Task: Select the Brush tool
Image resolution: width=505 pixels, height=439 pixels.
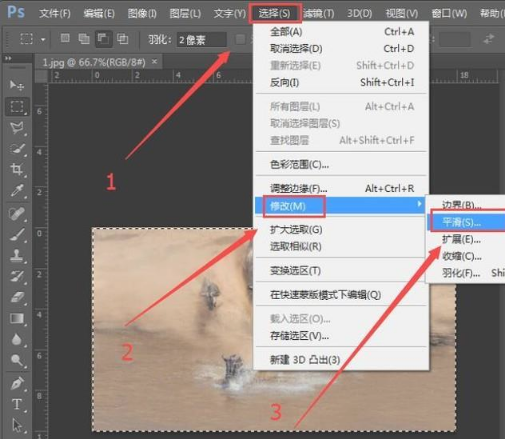Action: (17, 234)
